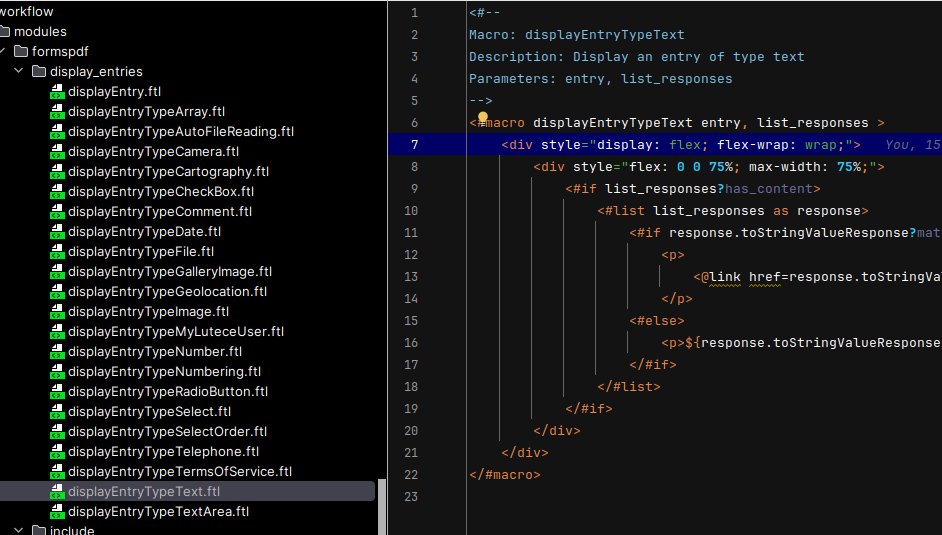Open displayEntryTypeCheckBox.ftl file

[x=160, y=192]
